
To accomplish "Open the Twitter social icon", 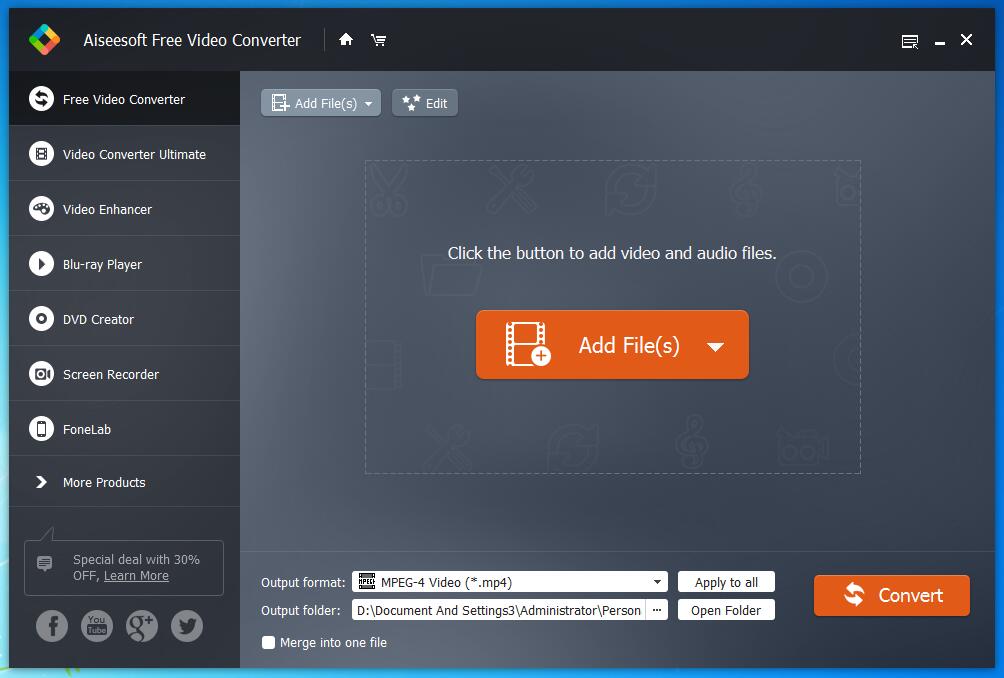I will tap(187, 626).
